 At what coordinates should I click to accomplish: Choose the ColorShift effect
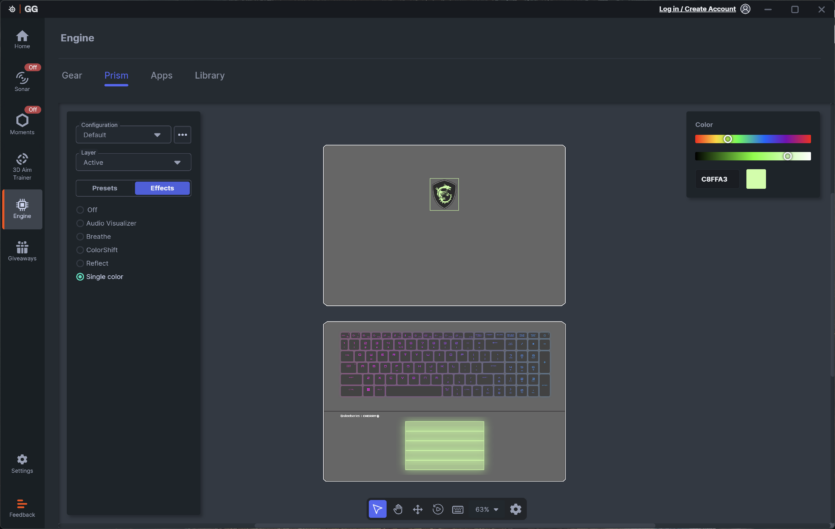(x=80, y=250)
